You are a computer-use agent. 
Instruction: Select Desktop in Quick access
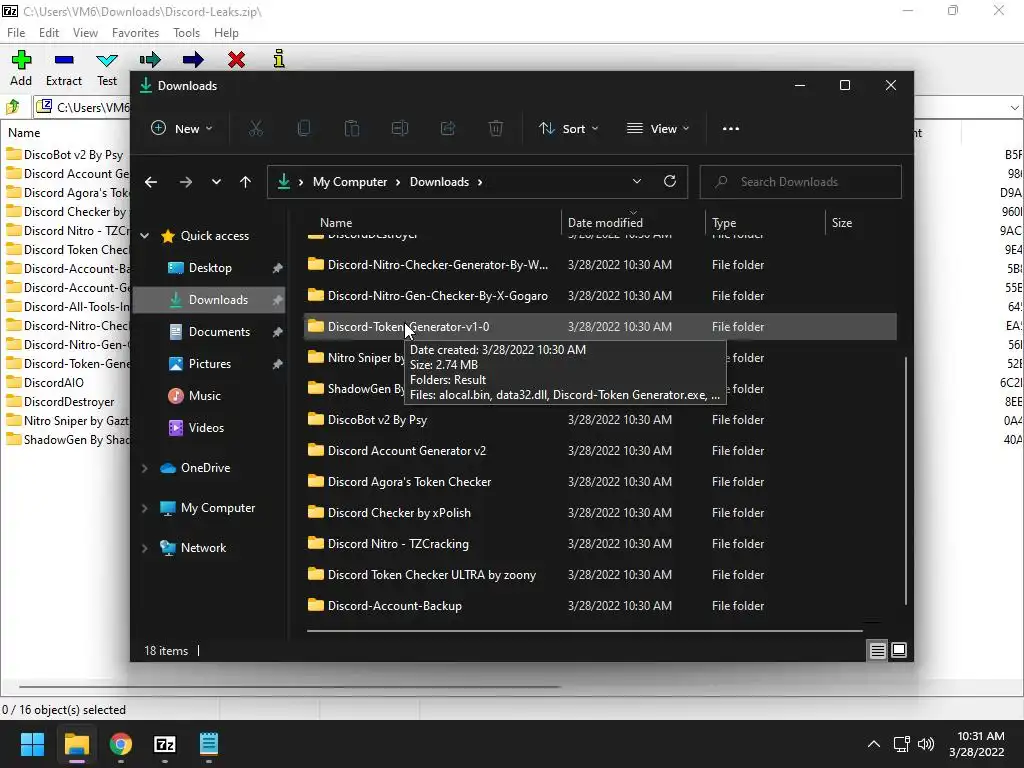209,268
